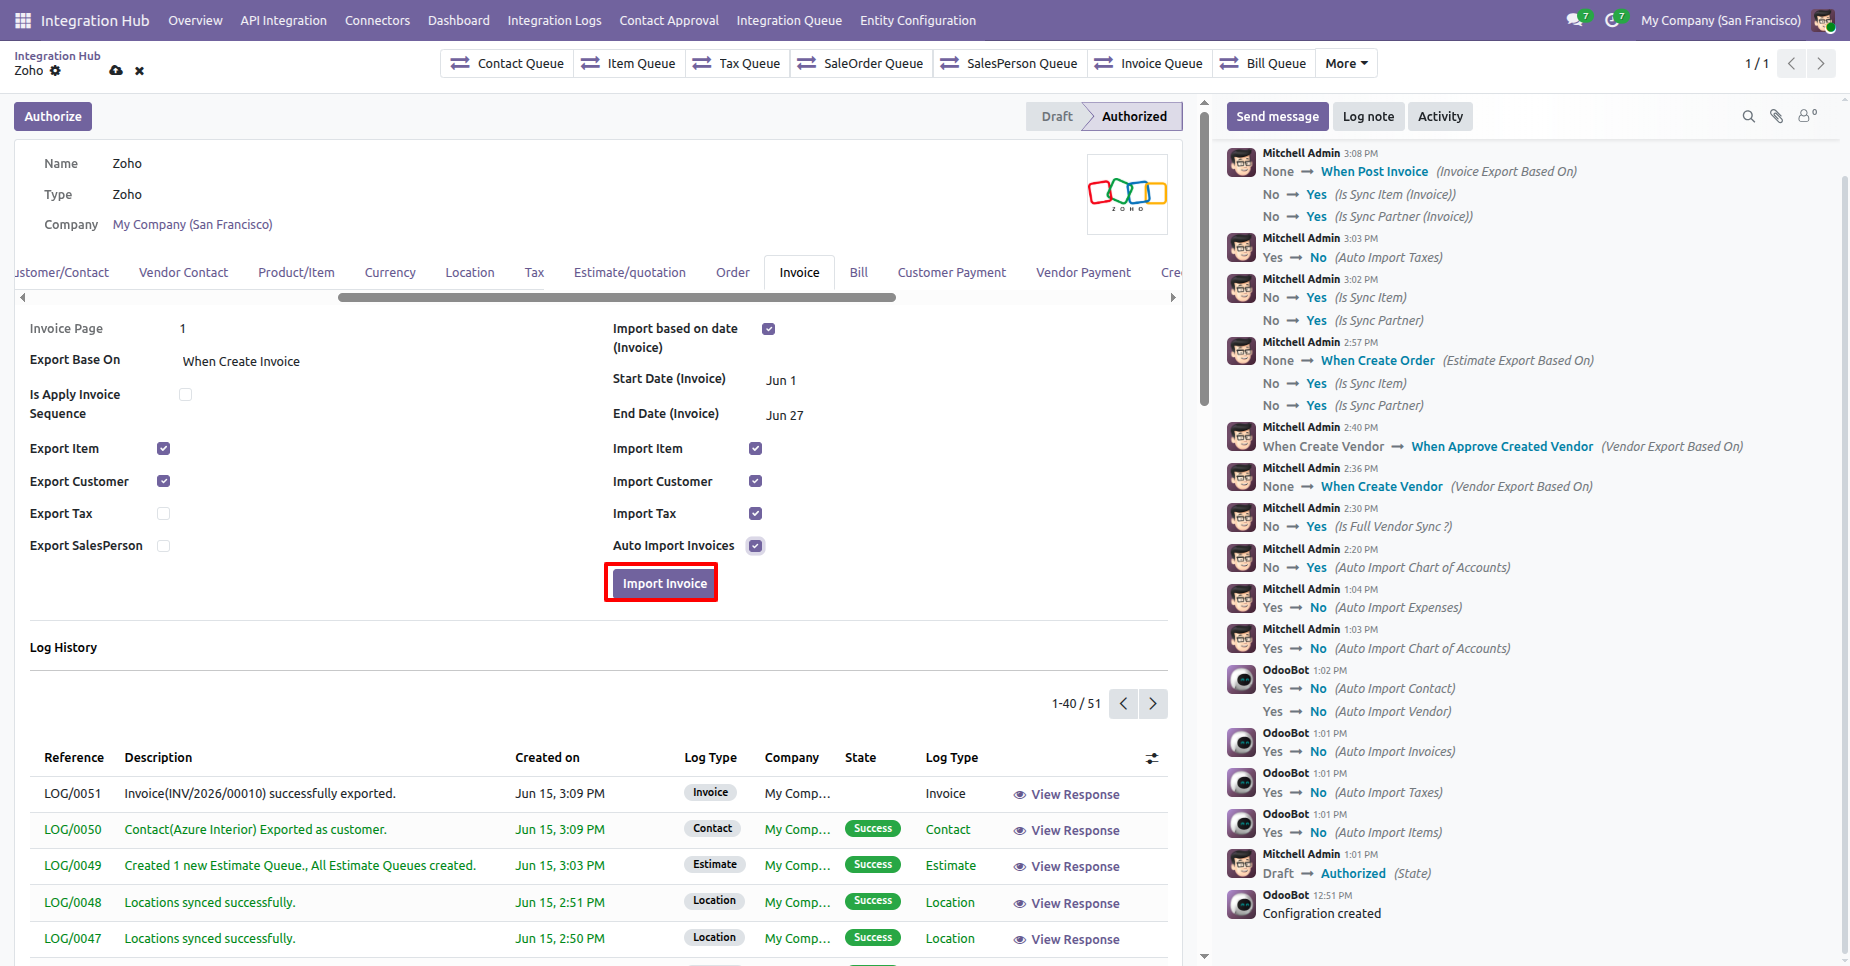
Task: Open the Integration Logs menu
Action: pos(554,20)
